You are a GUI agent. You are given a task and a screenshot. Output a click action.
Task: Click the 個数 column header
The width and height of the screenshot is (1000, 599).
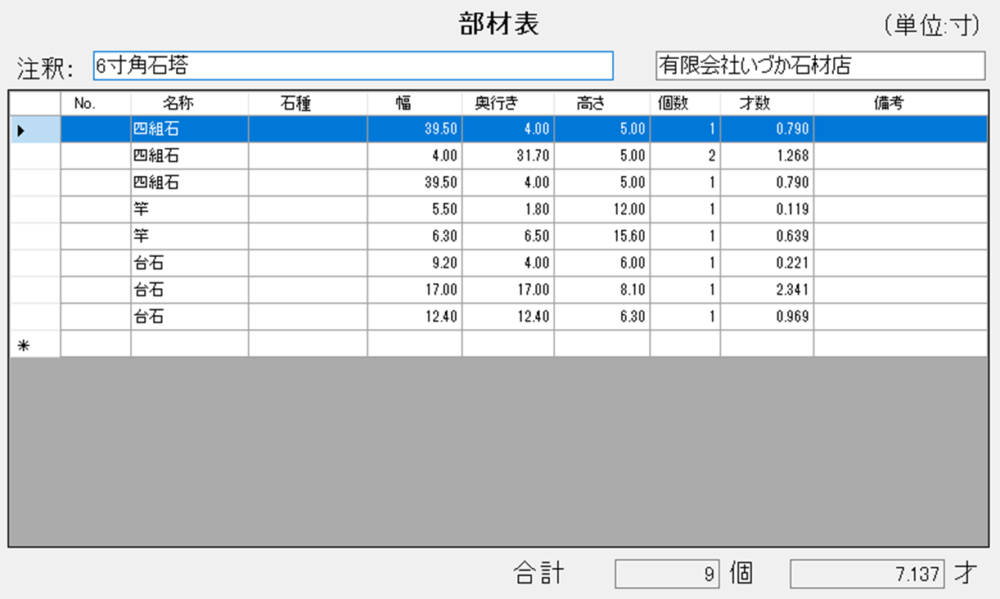685,102
